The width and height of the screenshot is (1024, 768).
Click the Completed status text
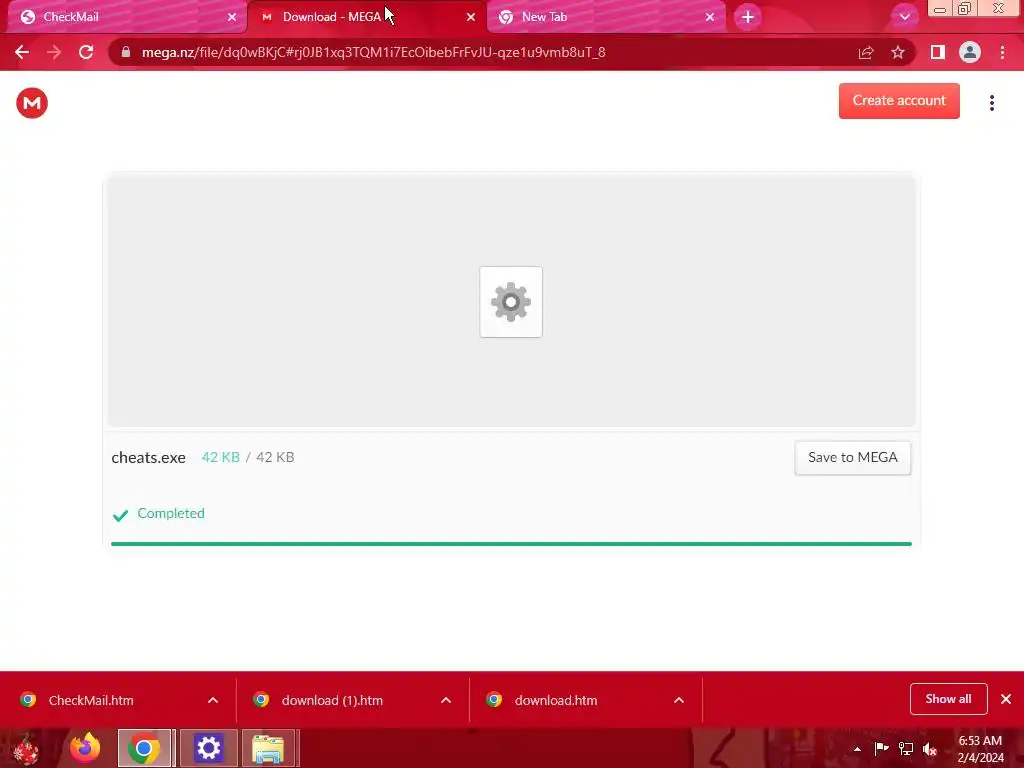coord(170,513)
